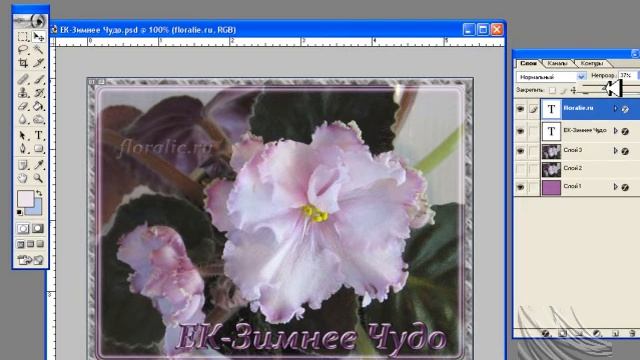Select the Blur tool

(23, 119)
